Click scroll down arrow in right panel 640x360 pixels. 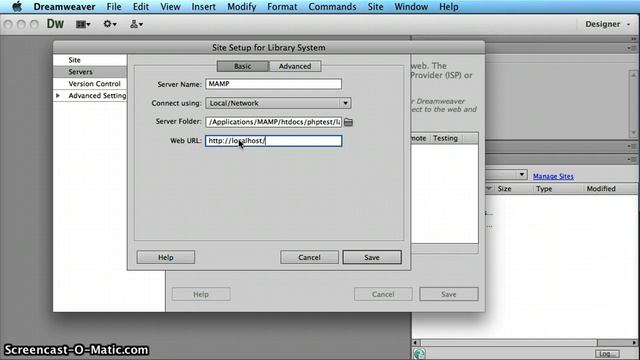coord(633,133)
